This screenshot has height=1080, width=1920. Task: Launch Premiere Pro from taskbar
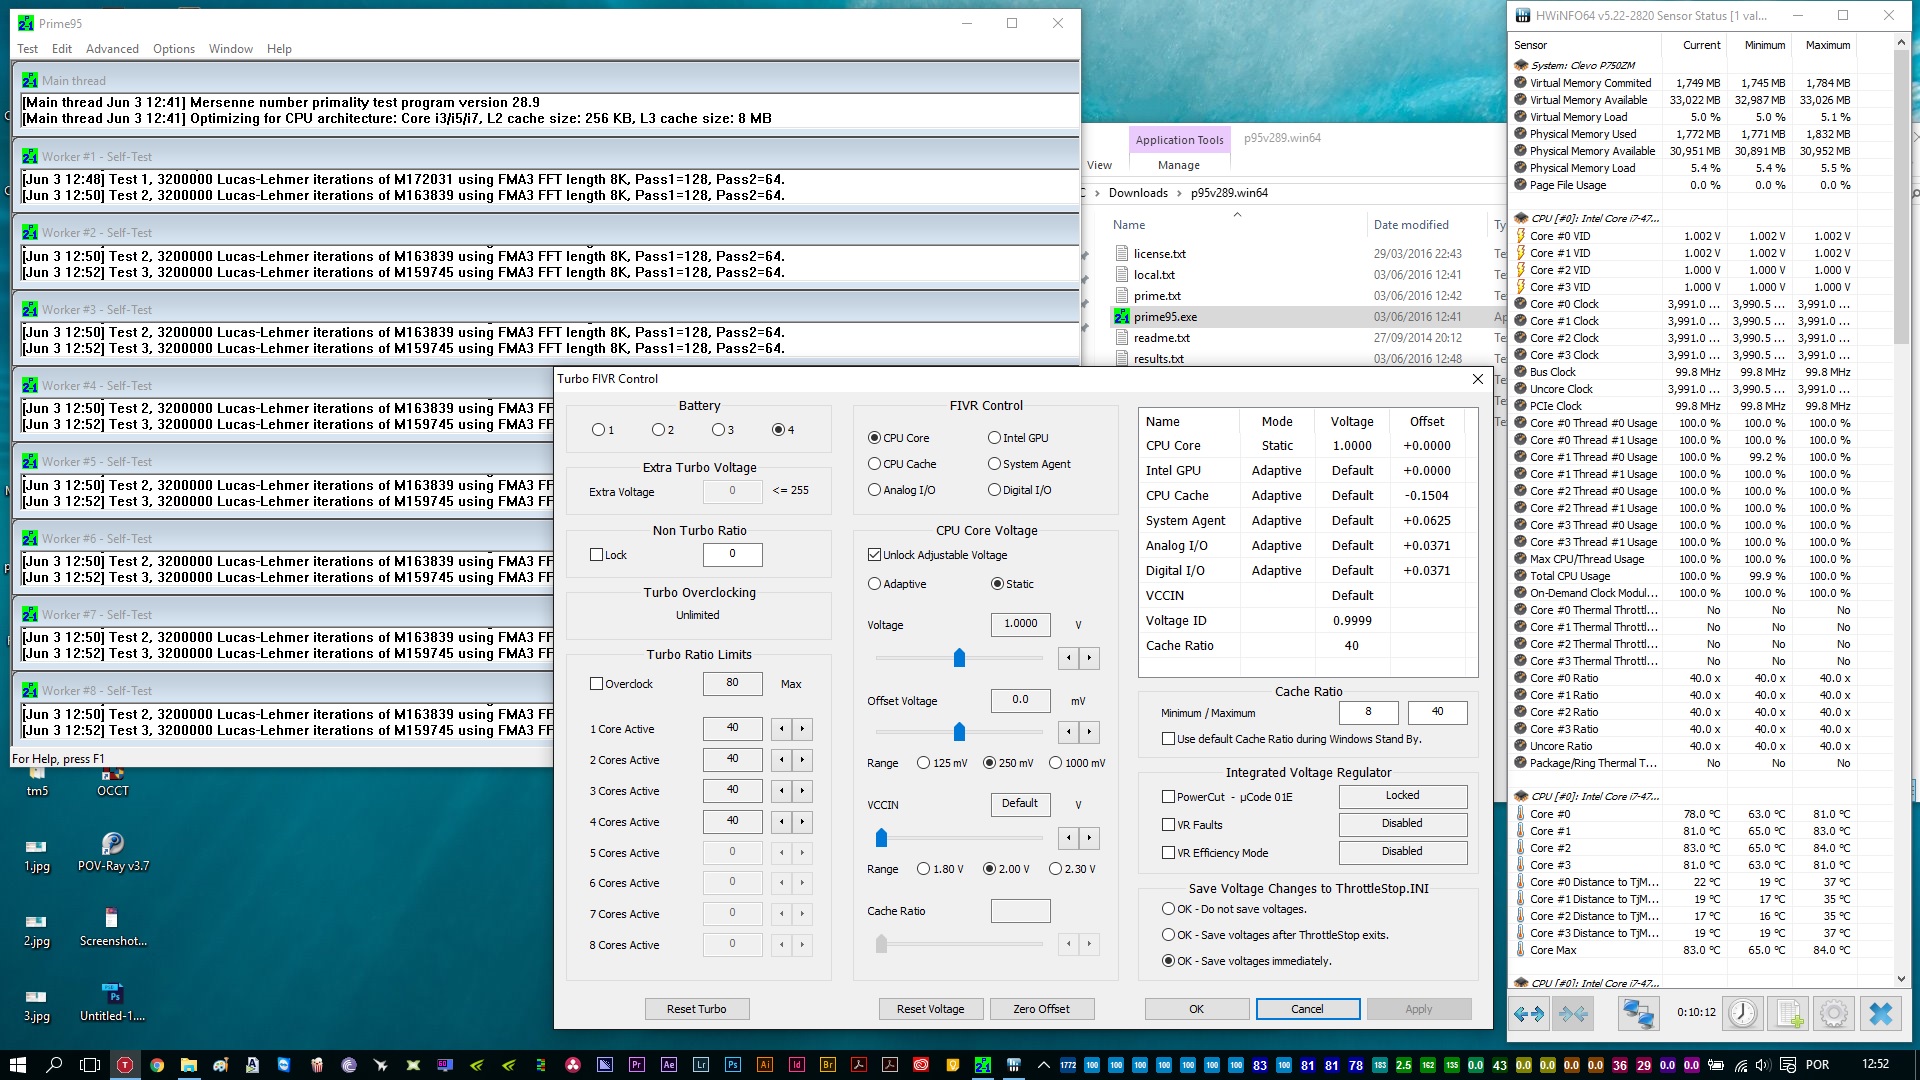click(x=637, y=1065)
